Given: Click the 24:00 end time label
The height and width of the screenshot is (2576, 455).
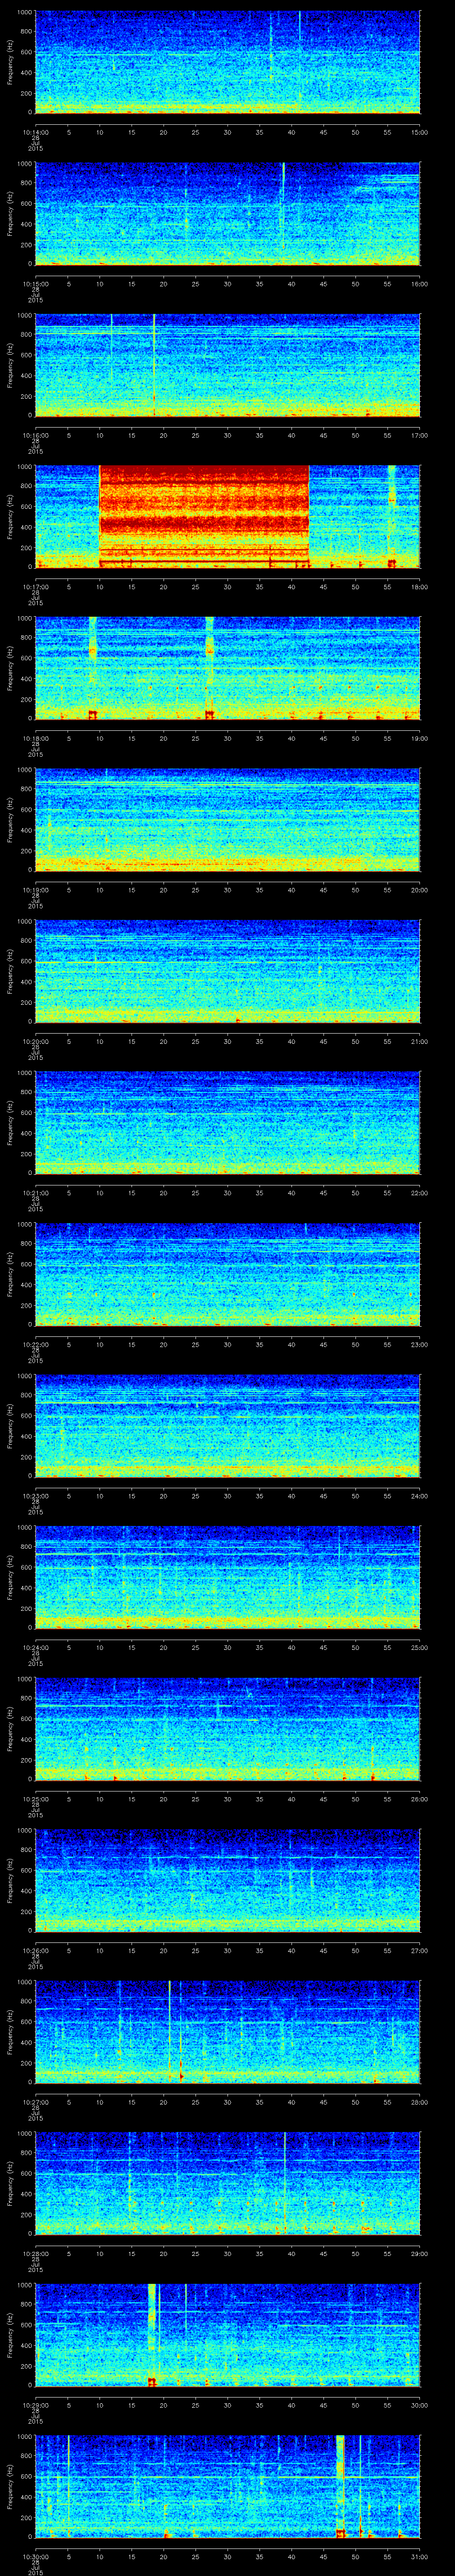Looking at the screenshot, I should 420,1496.
